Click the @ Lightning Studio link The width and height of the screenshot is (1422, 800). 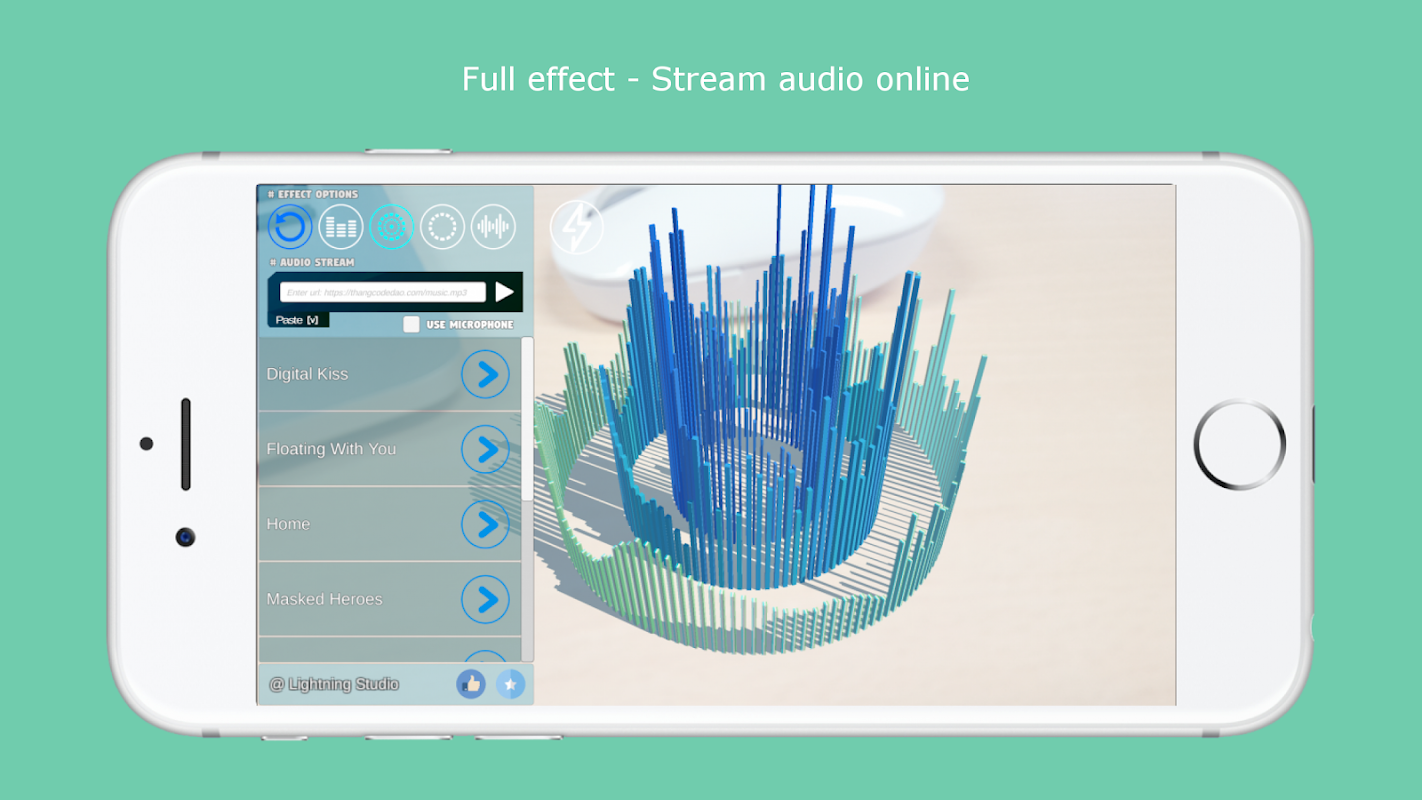tap(334, 684)
